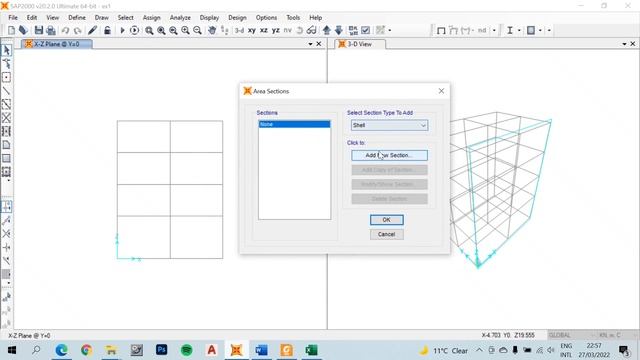This screenshot has width=640, height=360.
Task: Switch to the 3-D View tab
Action: tap(360, 44)
